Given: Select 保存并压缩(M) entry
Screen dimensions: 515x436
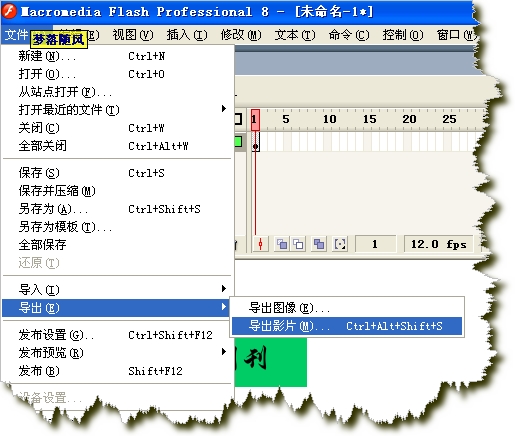Looking at the screenshot, I should click(x=117, y=191).
